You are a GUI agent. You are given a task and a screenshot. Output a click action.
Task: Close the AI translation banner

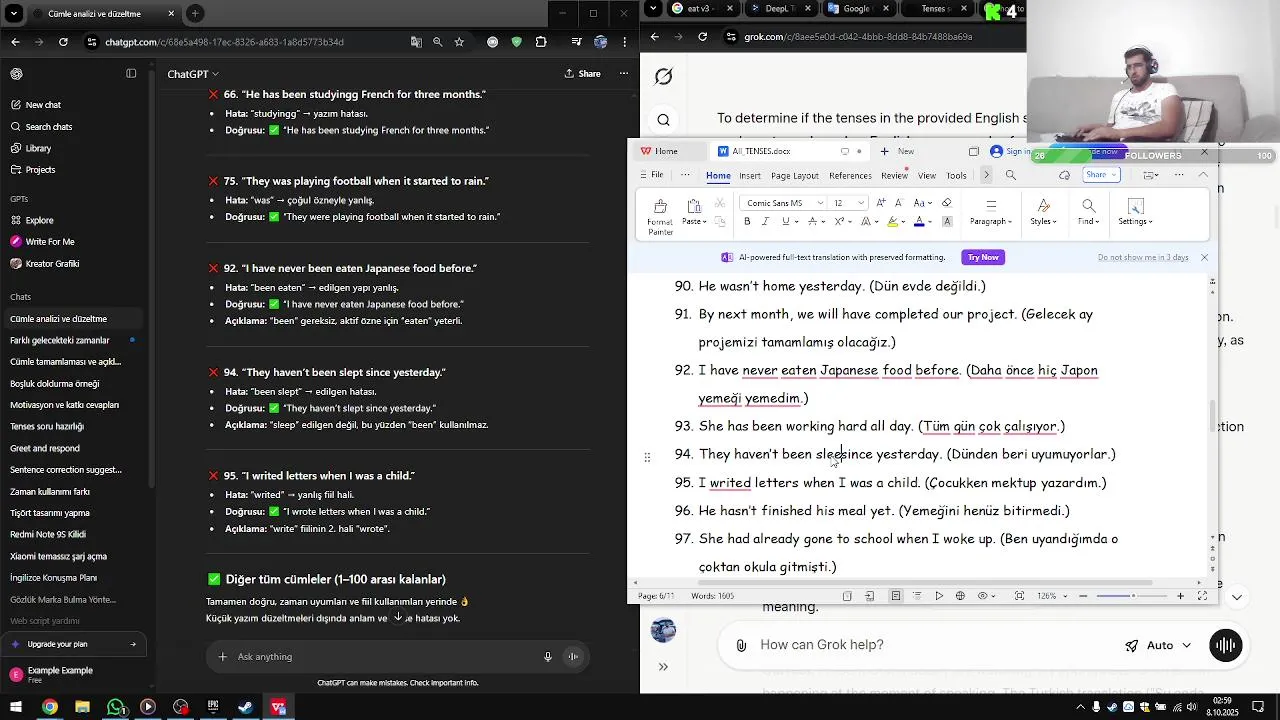(x=1204, y=257)
